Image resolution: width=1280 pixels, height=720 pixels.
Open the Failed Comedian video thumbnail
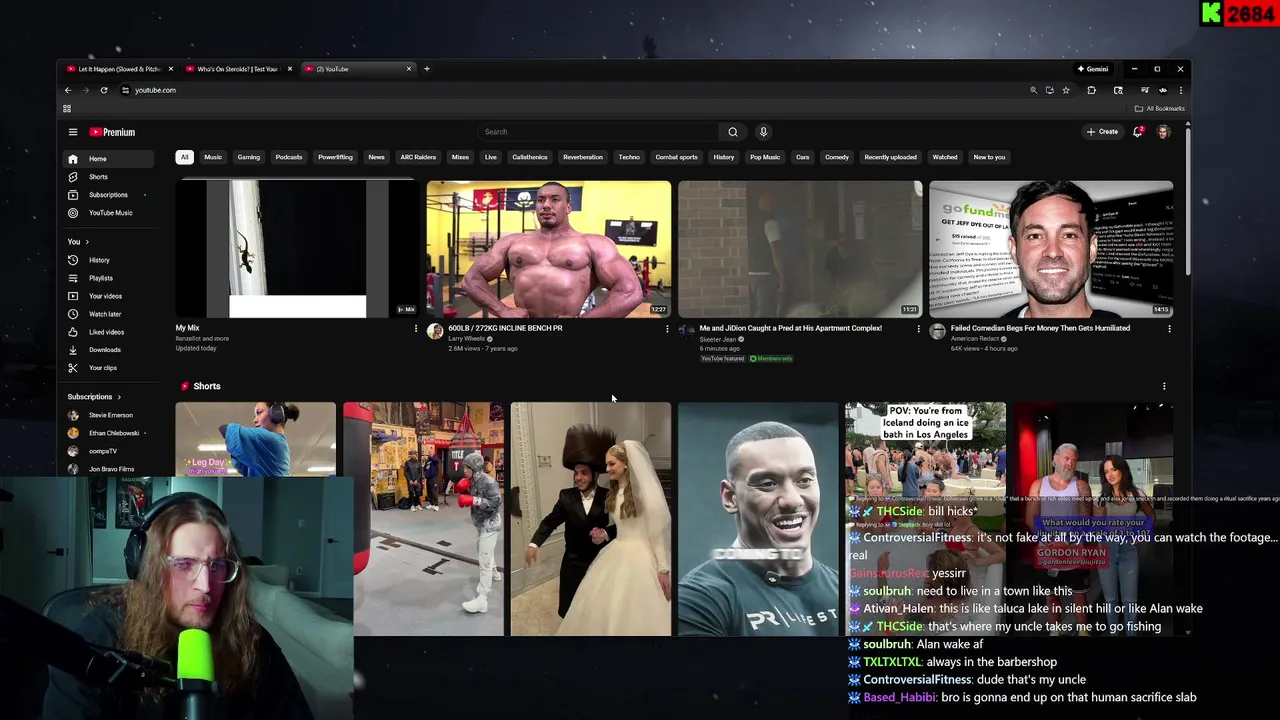(1051, 249)
